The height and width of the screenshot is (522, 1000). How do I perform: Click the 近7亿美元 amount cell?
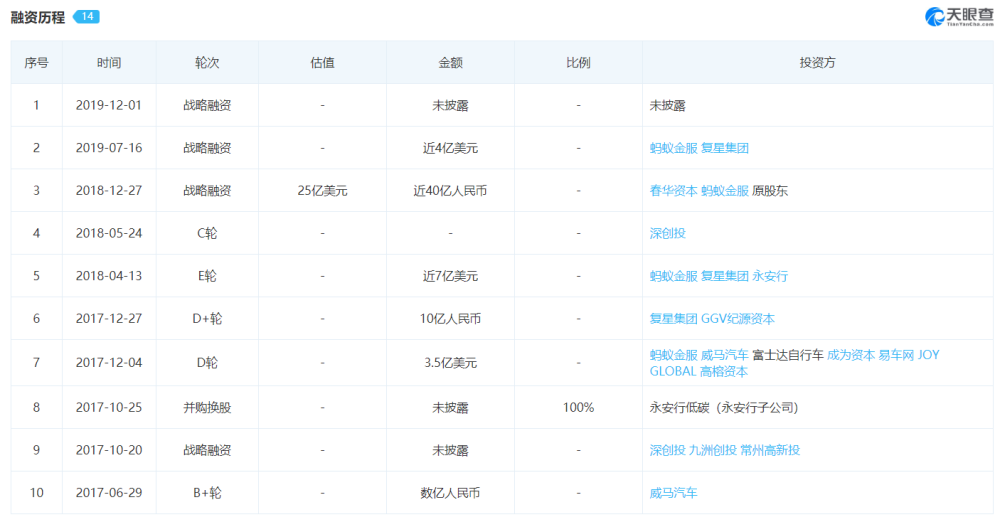tap(450, 276)
